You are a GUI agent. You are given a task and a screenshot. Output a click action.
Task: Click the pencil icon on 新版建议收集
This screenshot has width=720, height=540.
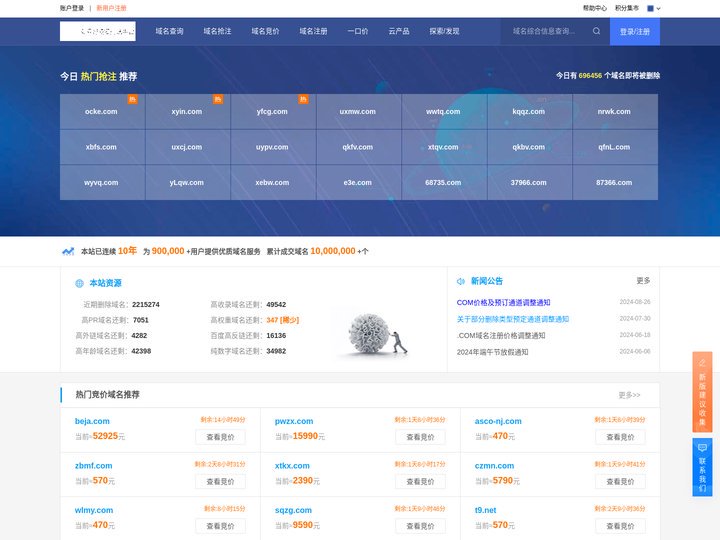(702, 363)
